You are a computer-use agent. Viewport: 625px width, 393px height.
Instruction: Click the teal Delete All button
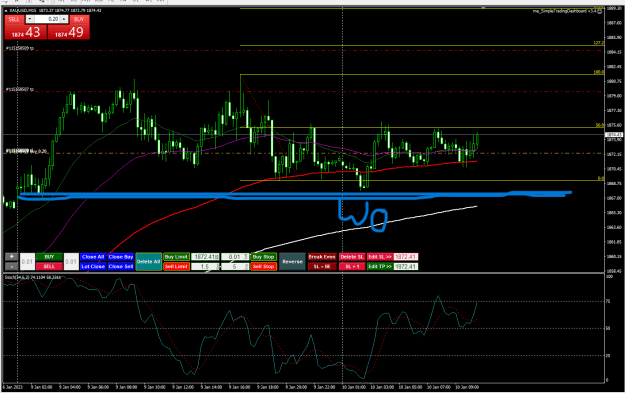pos(149,261)
